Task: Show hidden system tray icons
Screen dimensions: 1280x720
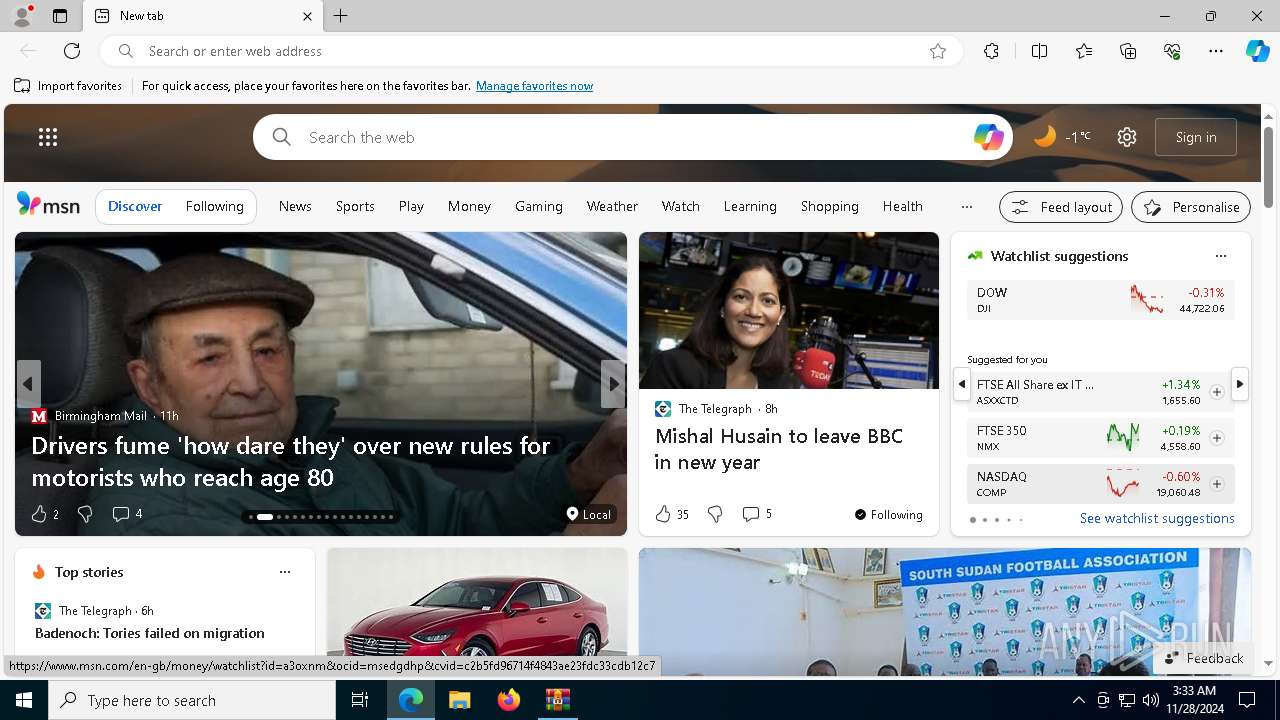Action: click(x=1078, y=700)
